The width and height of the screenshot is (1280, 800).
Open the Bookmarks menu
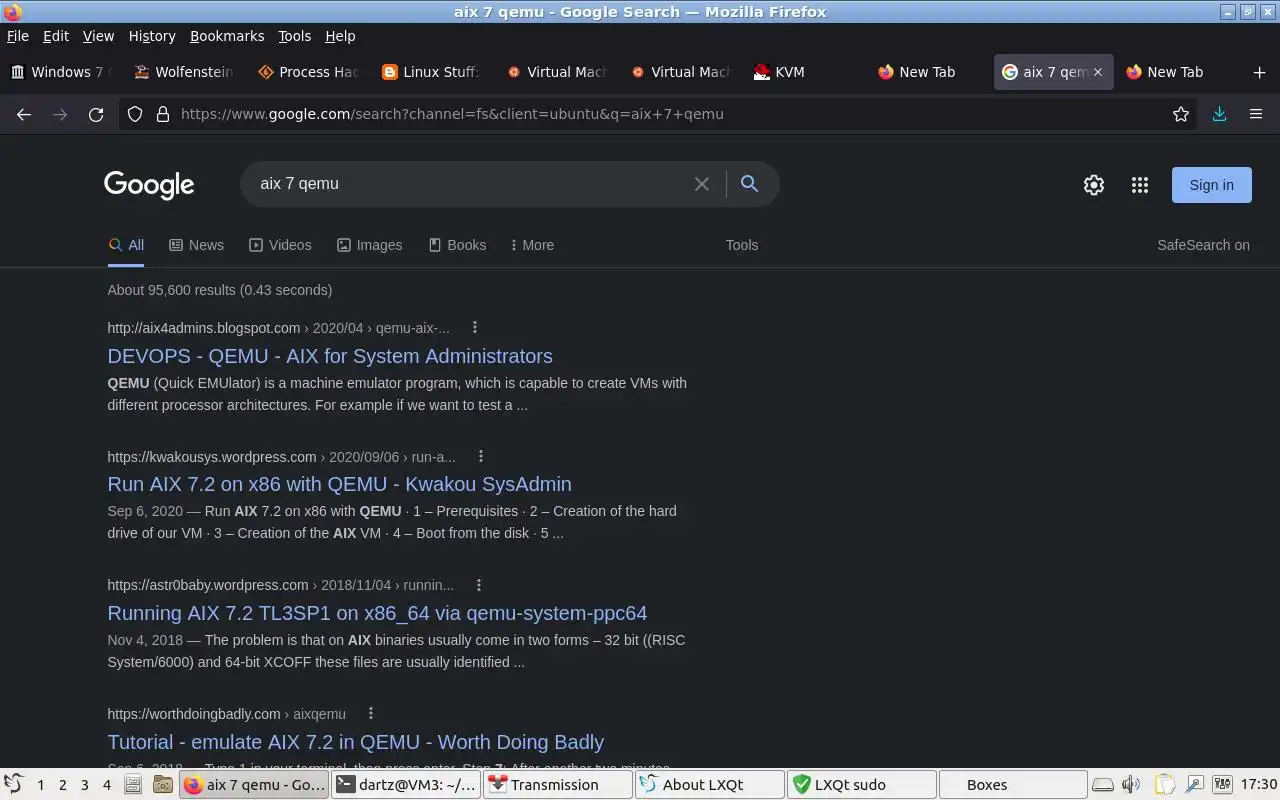click(x=227, y=36)
